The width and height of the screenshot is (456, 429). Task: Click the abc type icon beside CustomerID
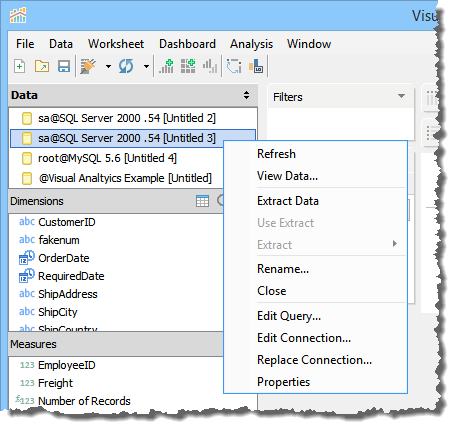(27, 221)
